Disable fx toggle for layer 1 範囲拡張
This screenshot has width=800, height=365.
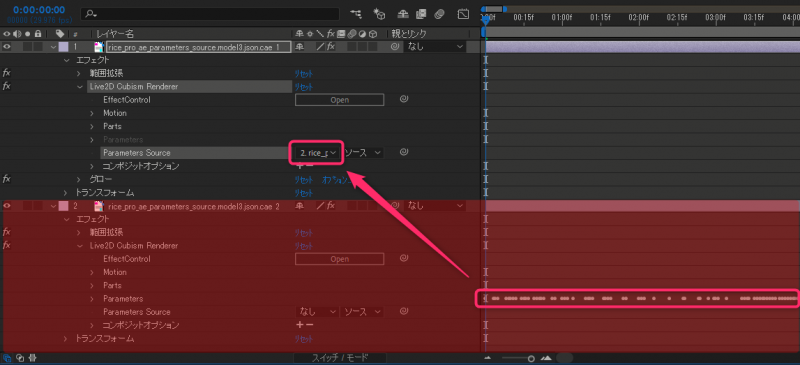[7, 74]
